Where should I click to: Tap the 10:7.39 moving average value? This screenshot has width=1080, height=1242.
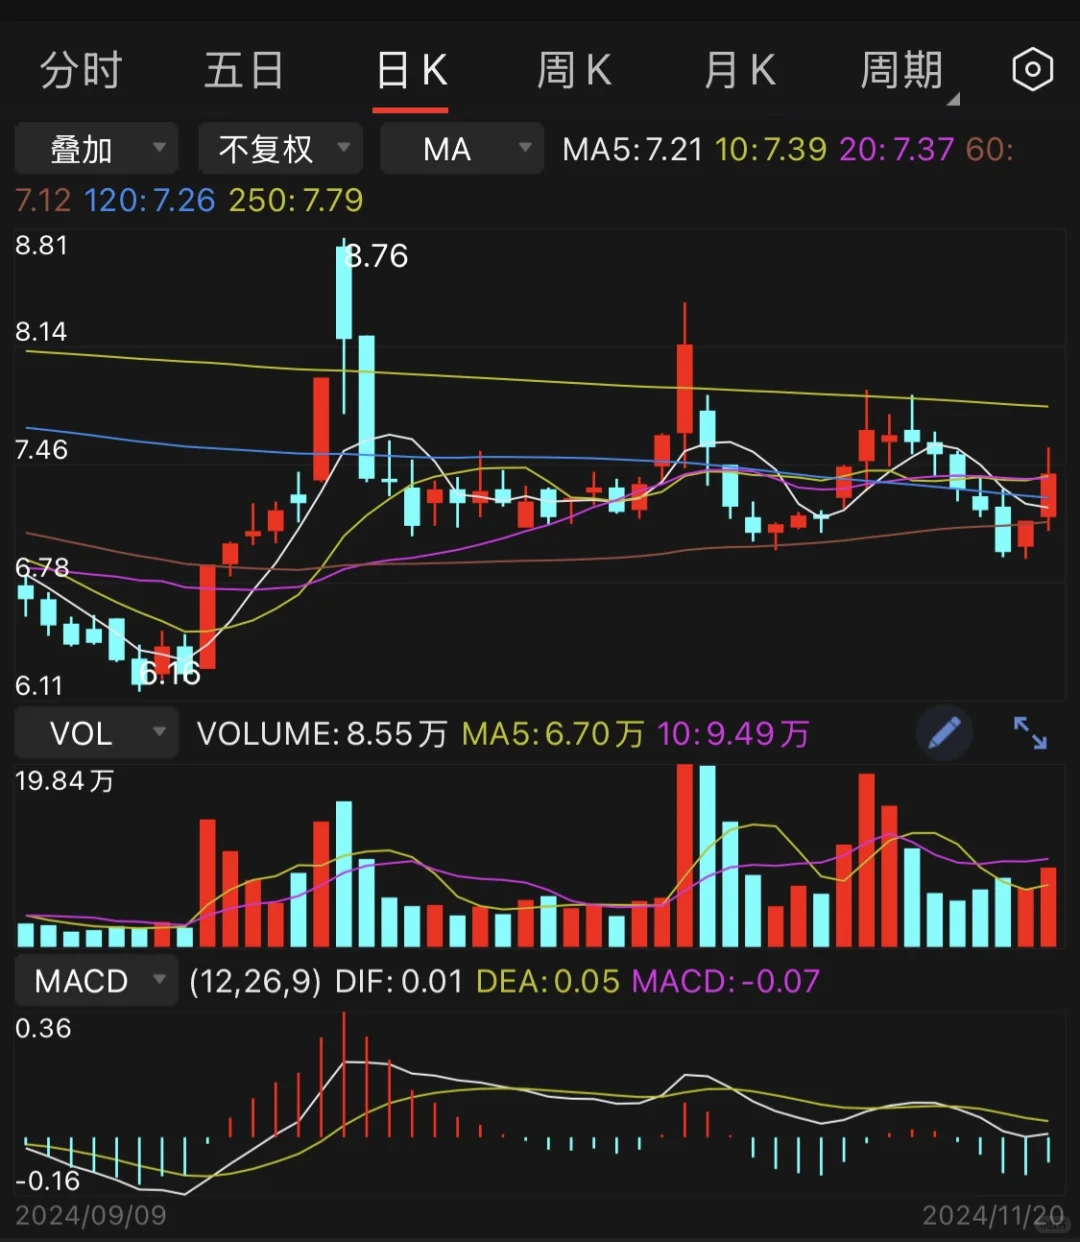(x=771, y=149)
